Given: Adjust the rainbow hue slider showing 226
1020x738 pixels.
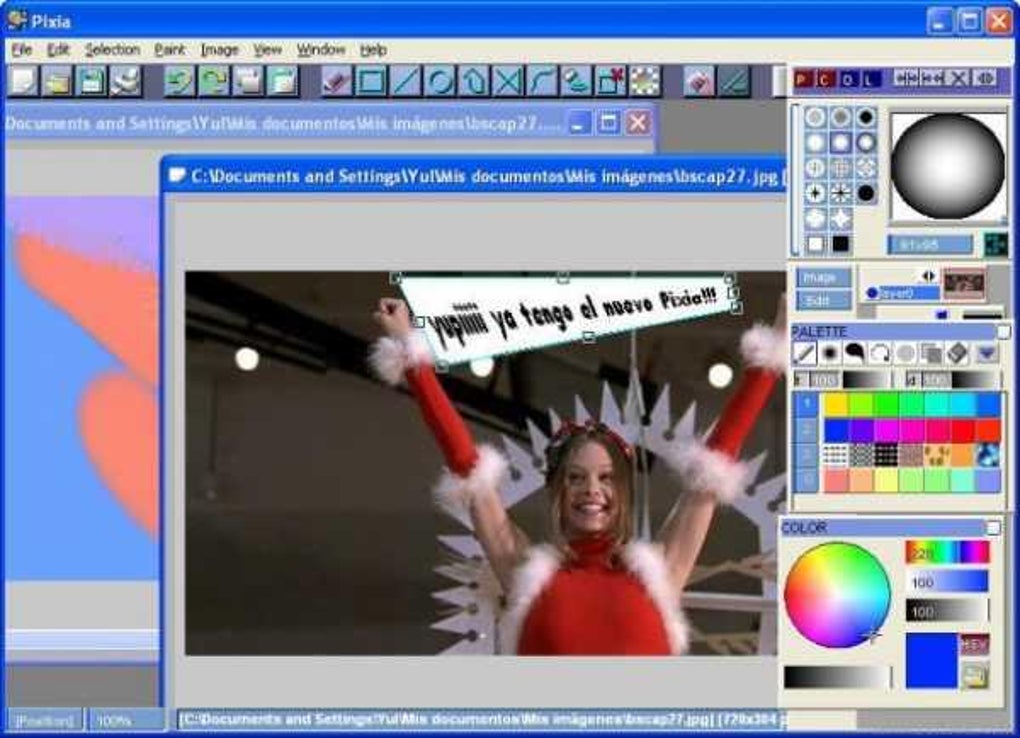Looking at the screenshot, I should pyautogui.click(x=947, y=553).
